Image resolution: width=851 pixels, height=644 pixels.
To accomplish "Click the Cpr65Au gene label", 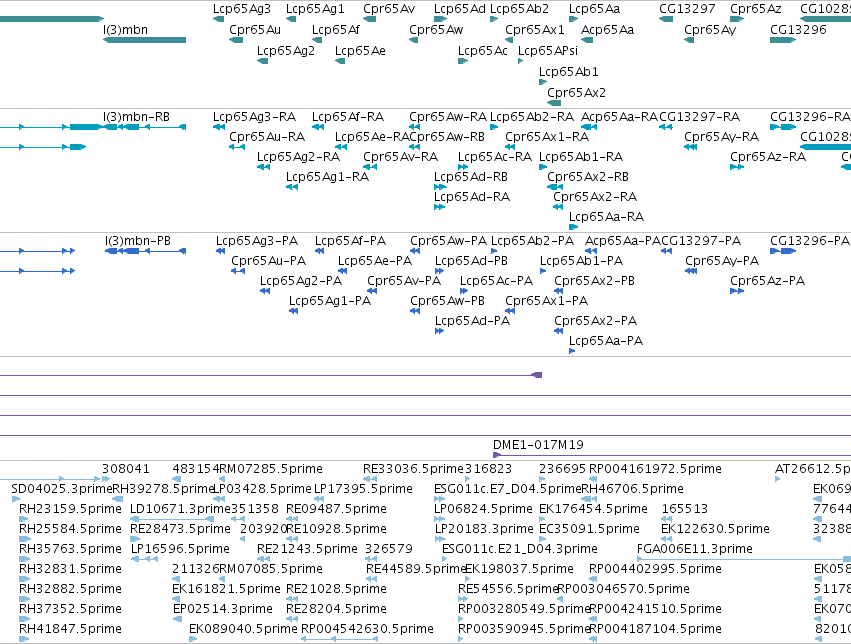I will 255,30.
